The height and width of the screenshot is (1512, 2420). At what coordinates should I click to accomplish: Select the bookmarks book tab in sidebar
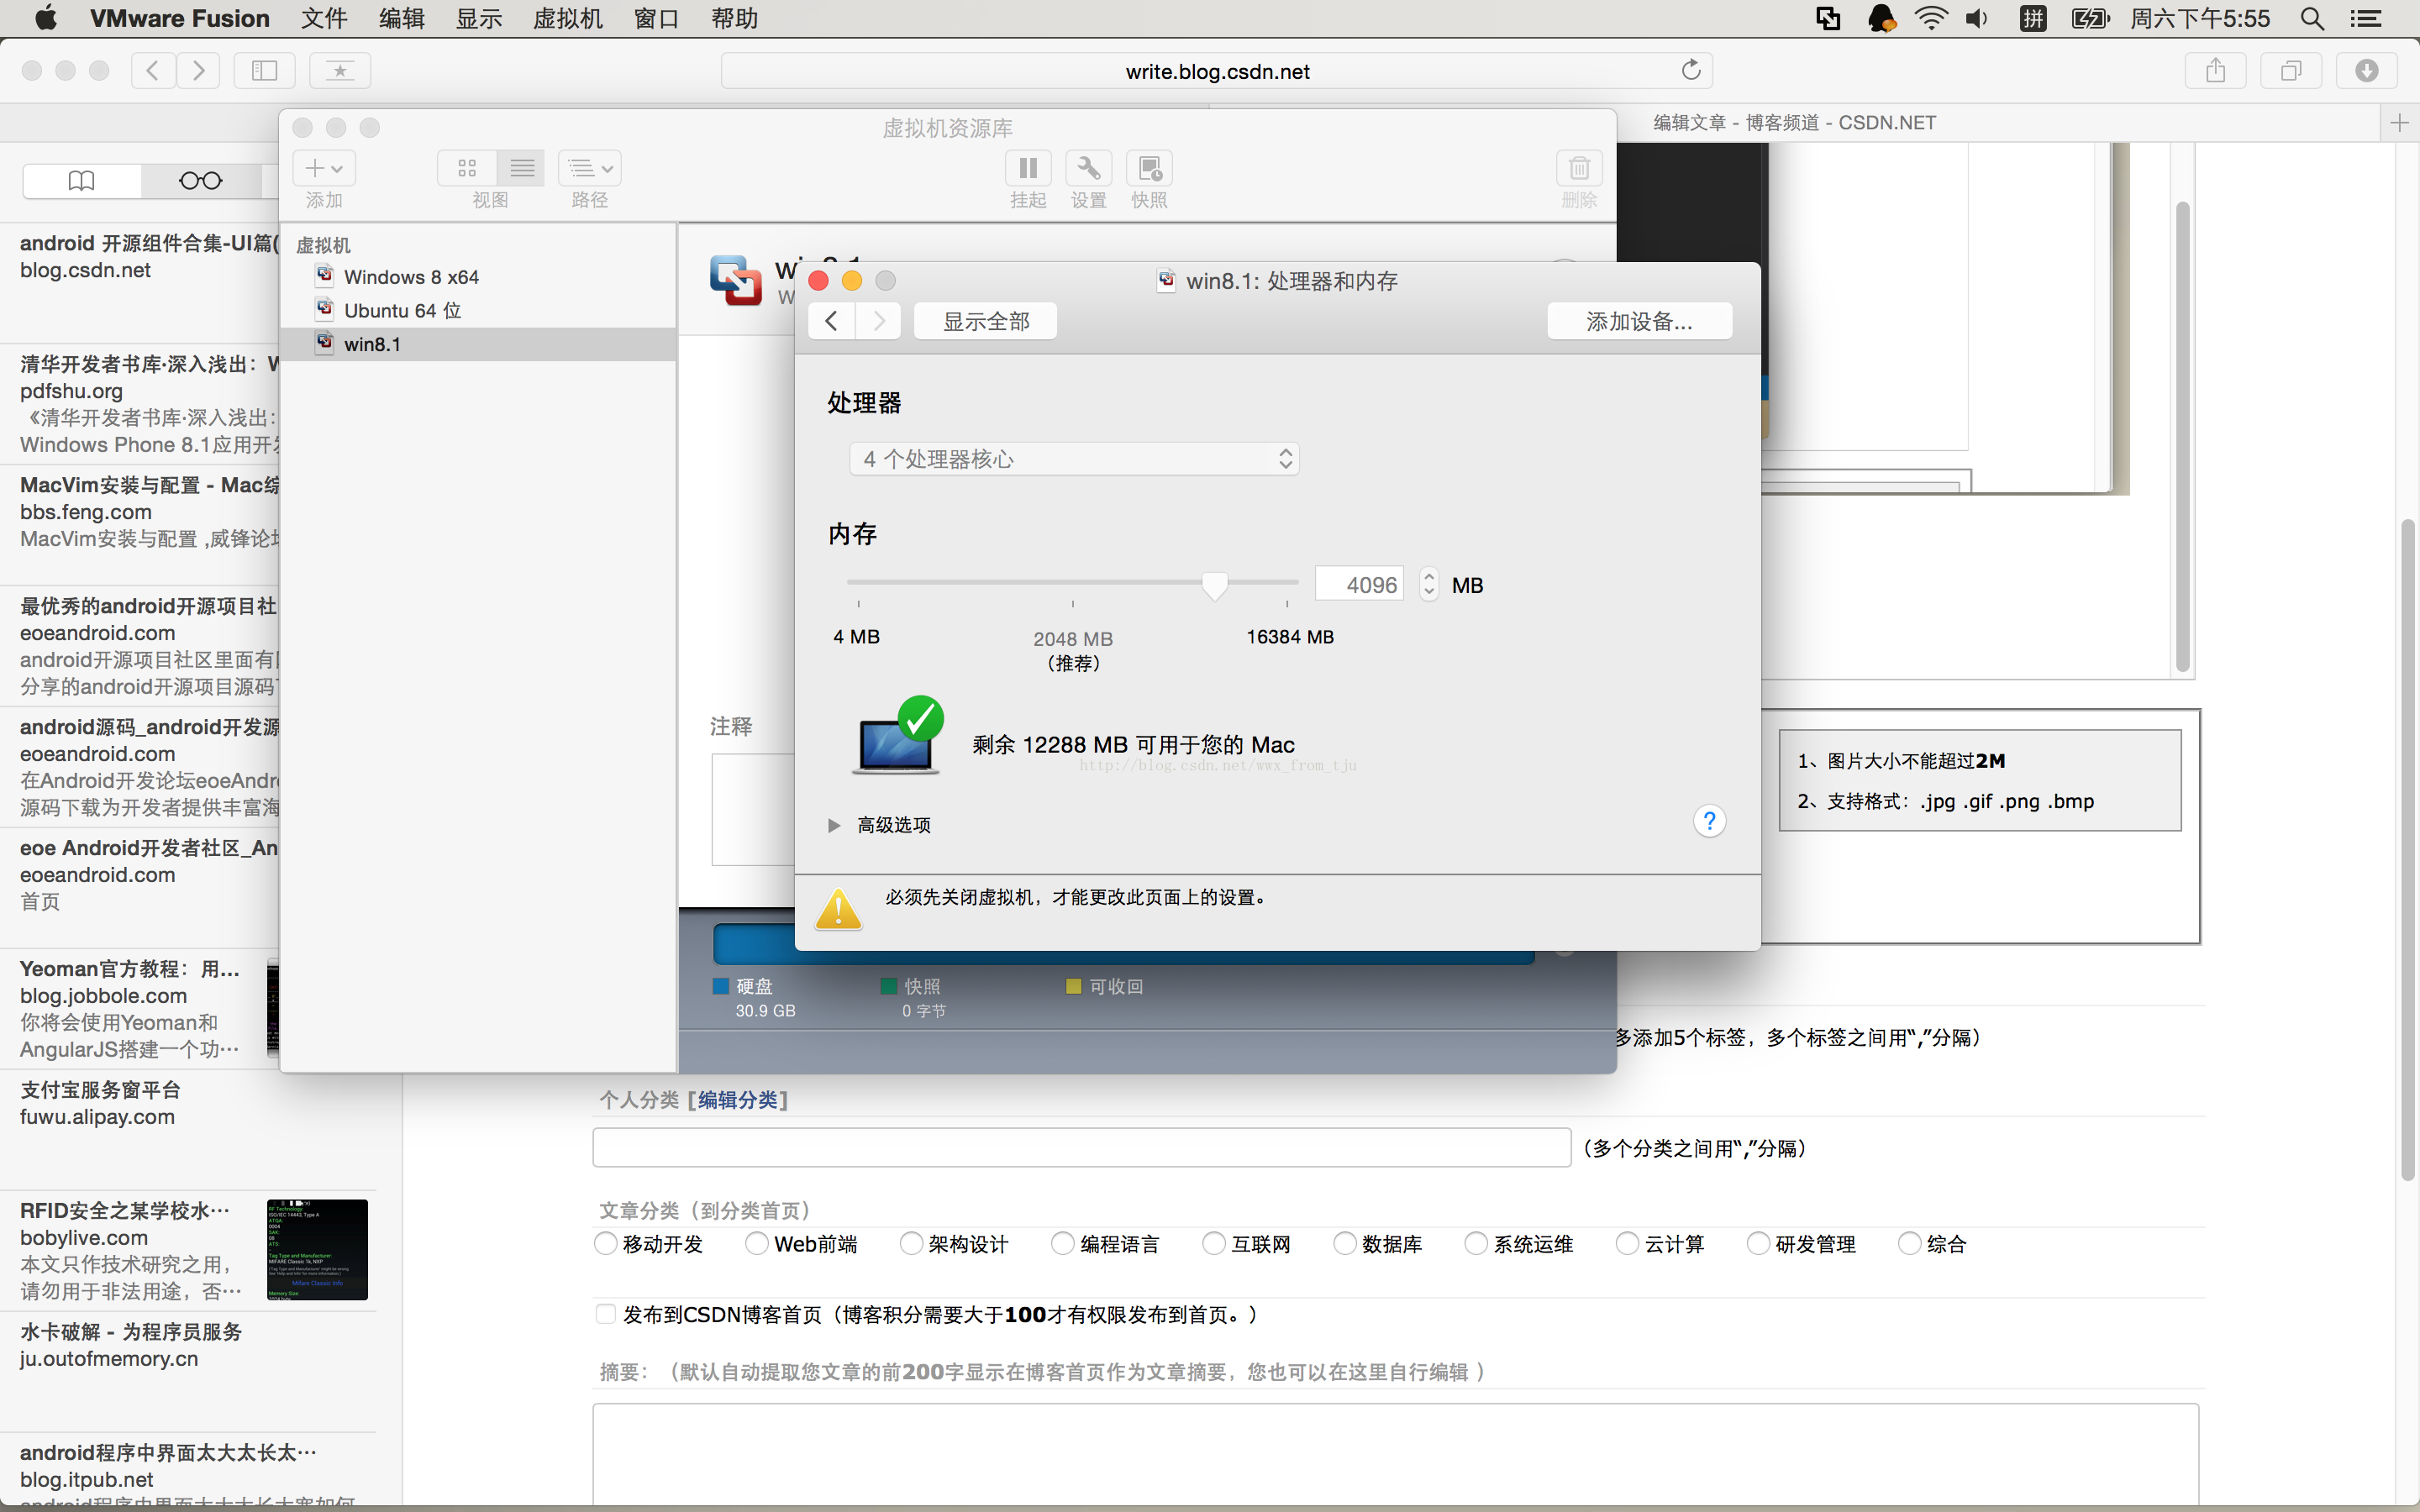[82, 181]
